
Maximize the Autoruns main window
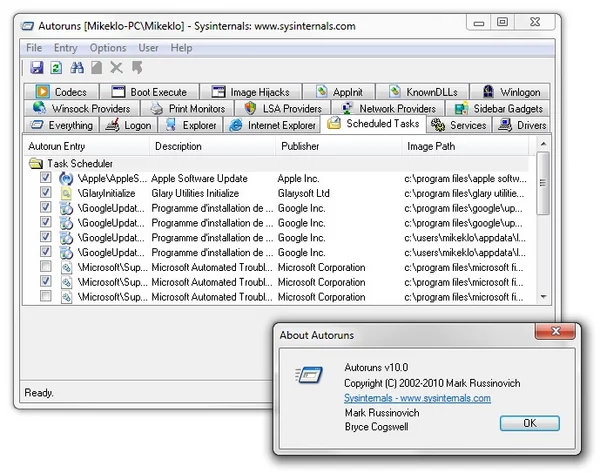[x=502, y=22]
